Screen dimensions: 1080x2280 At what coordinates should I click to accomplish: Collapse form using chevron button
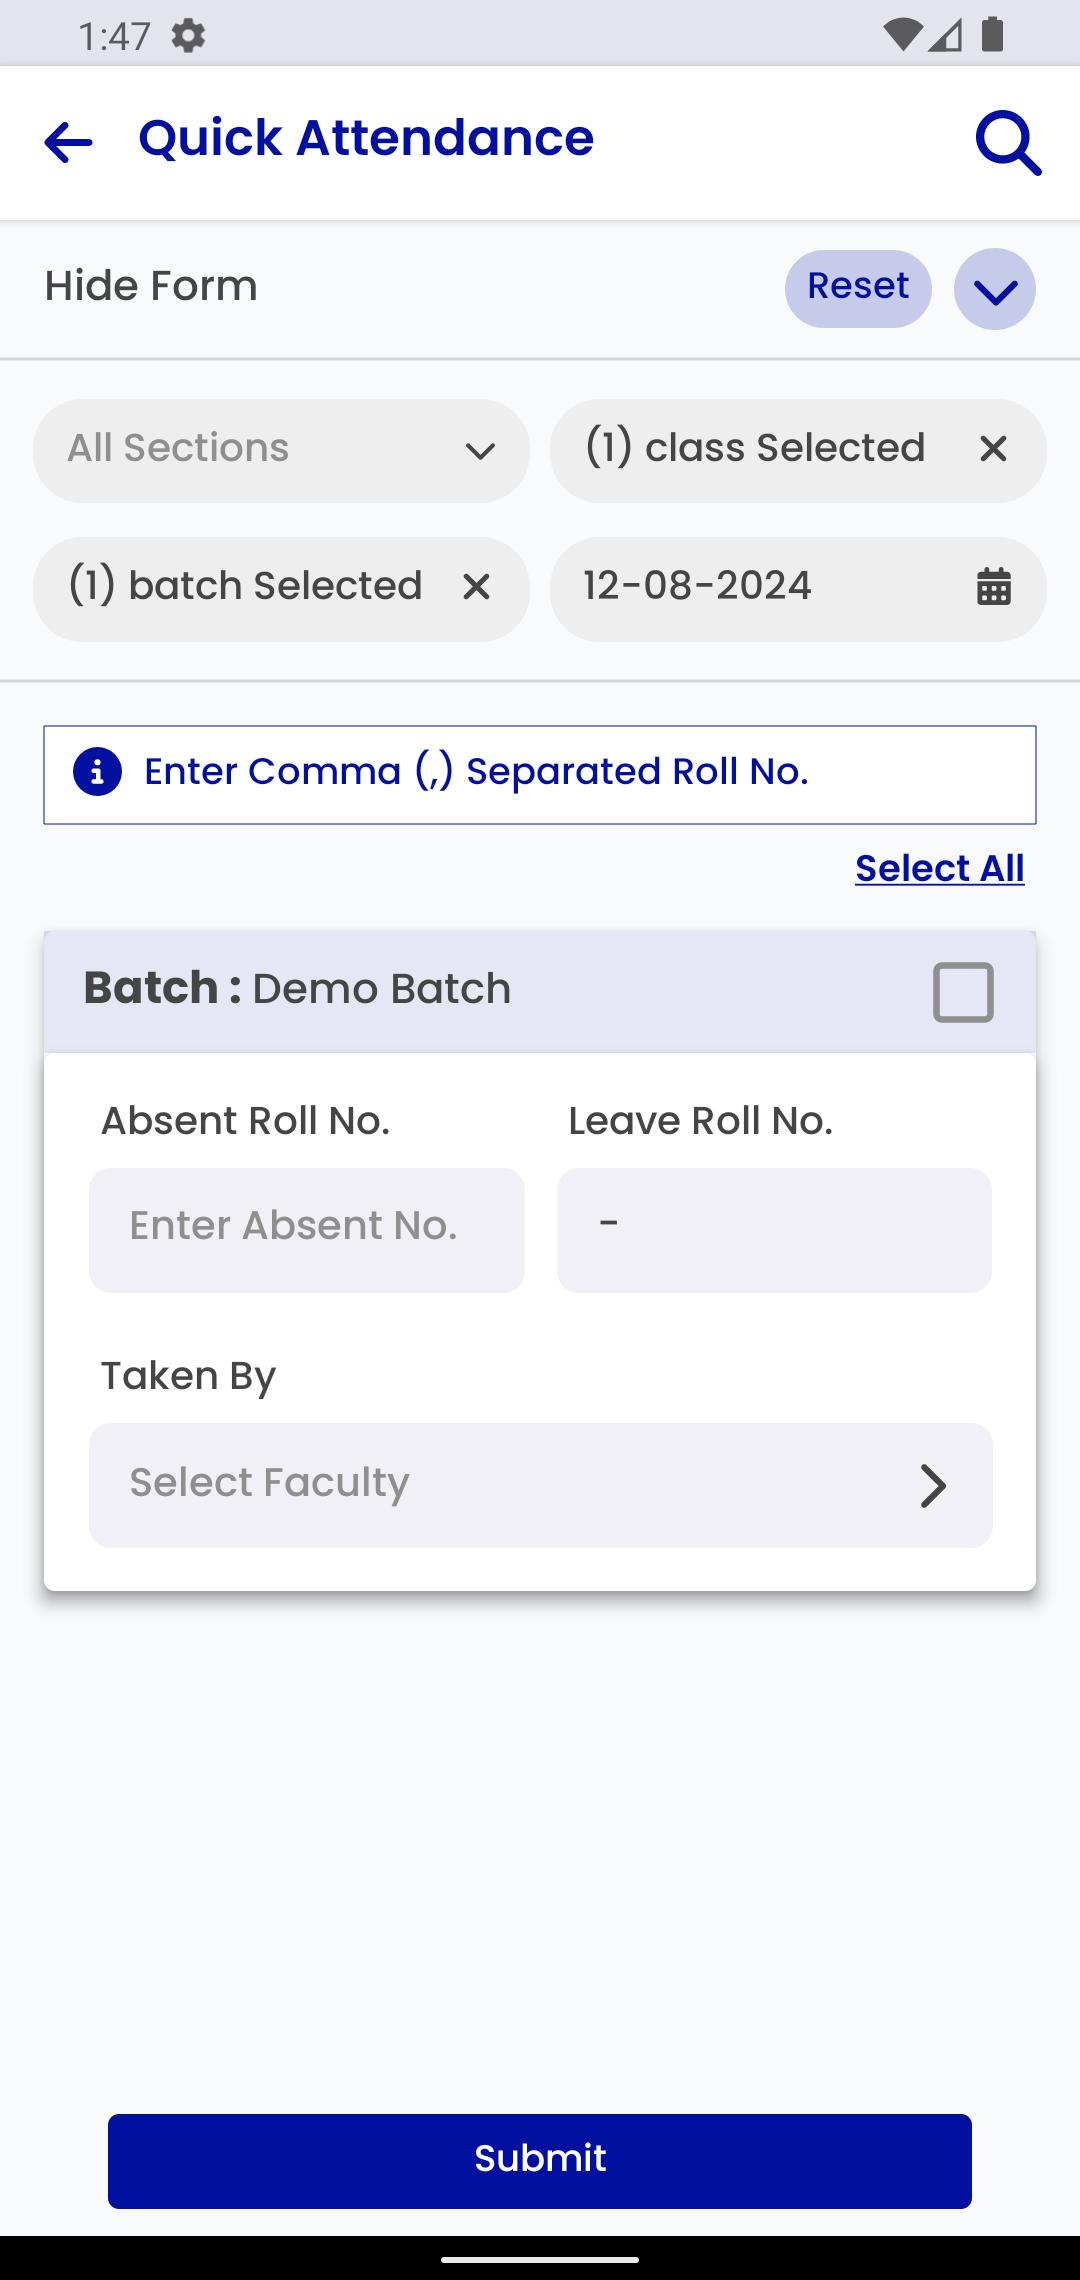tap(994, 289)
